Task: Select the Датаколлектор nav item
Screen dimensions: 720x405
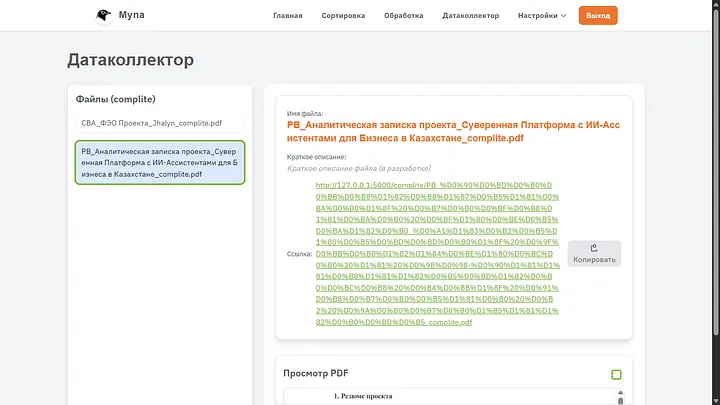Action: [470, 16]
